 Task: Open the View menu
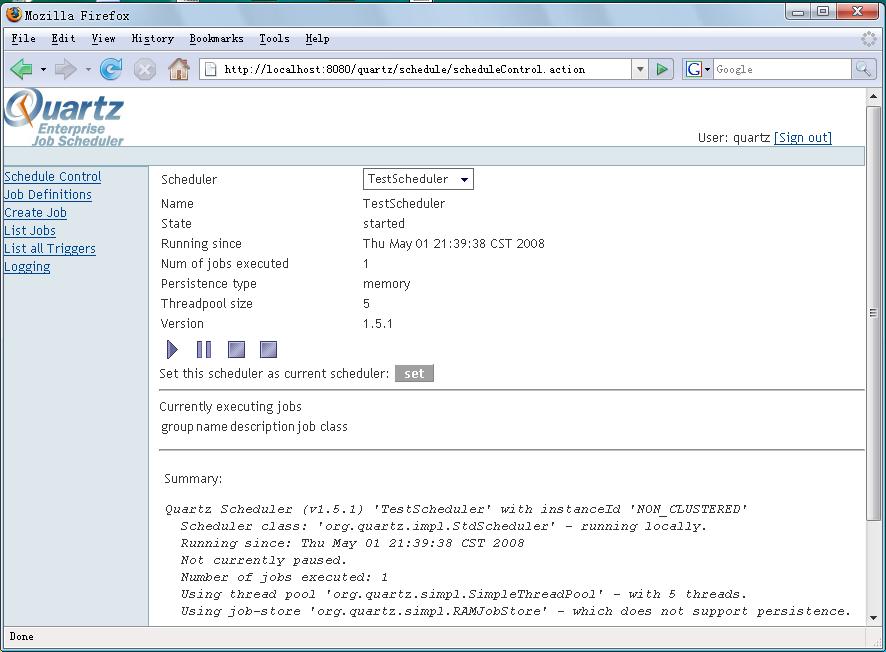pos(103,38)
